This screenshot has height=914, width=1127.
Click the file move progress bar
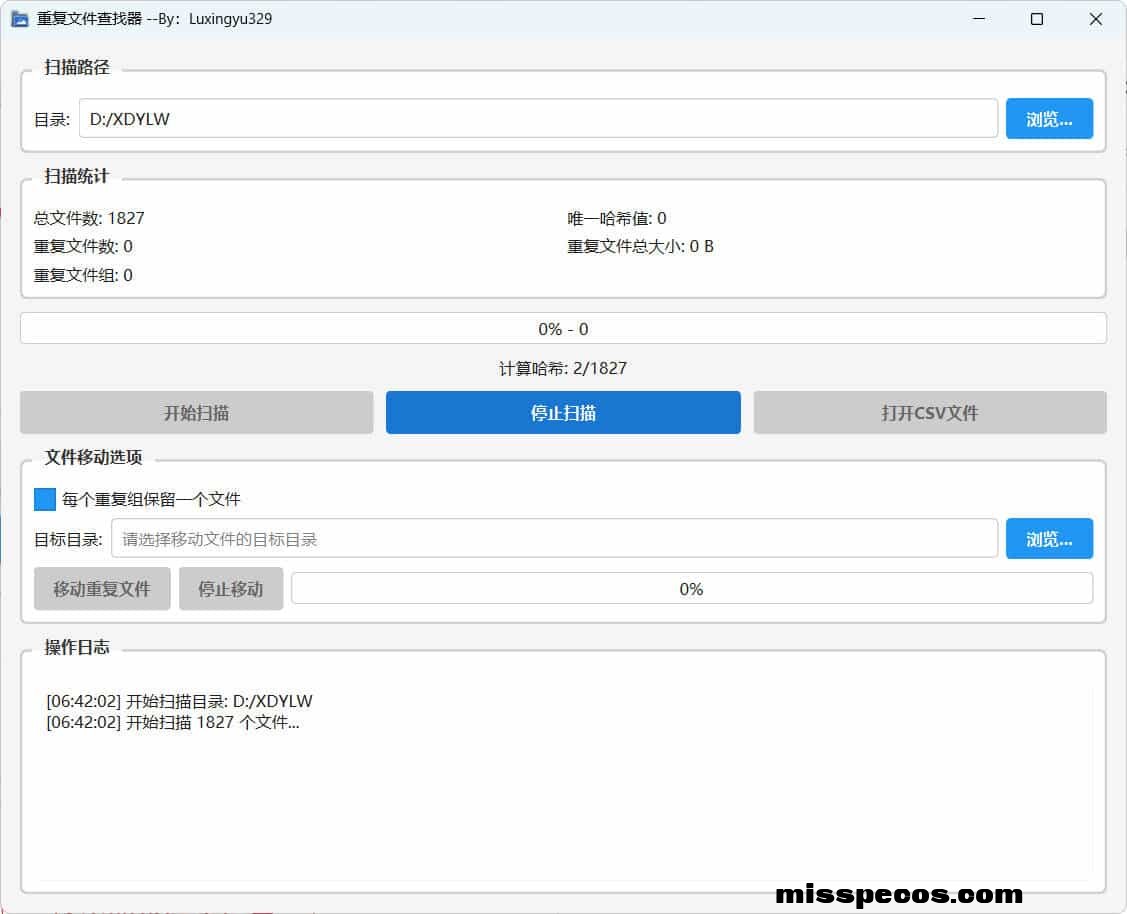pos(691,589)
